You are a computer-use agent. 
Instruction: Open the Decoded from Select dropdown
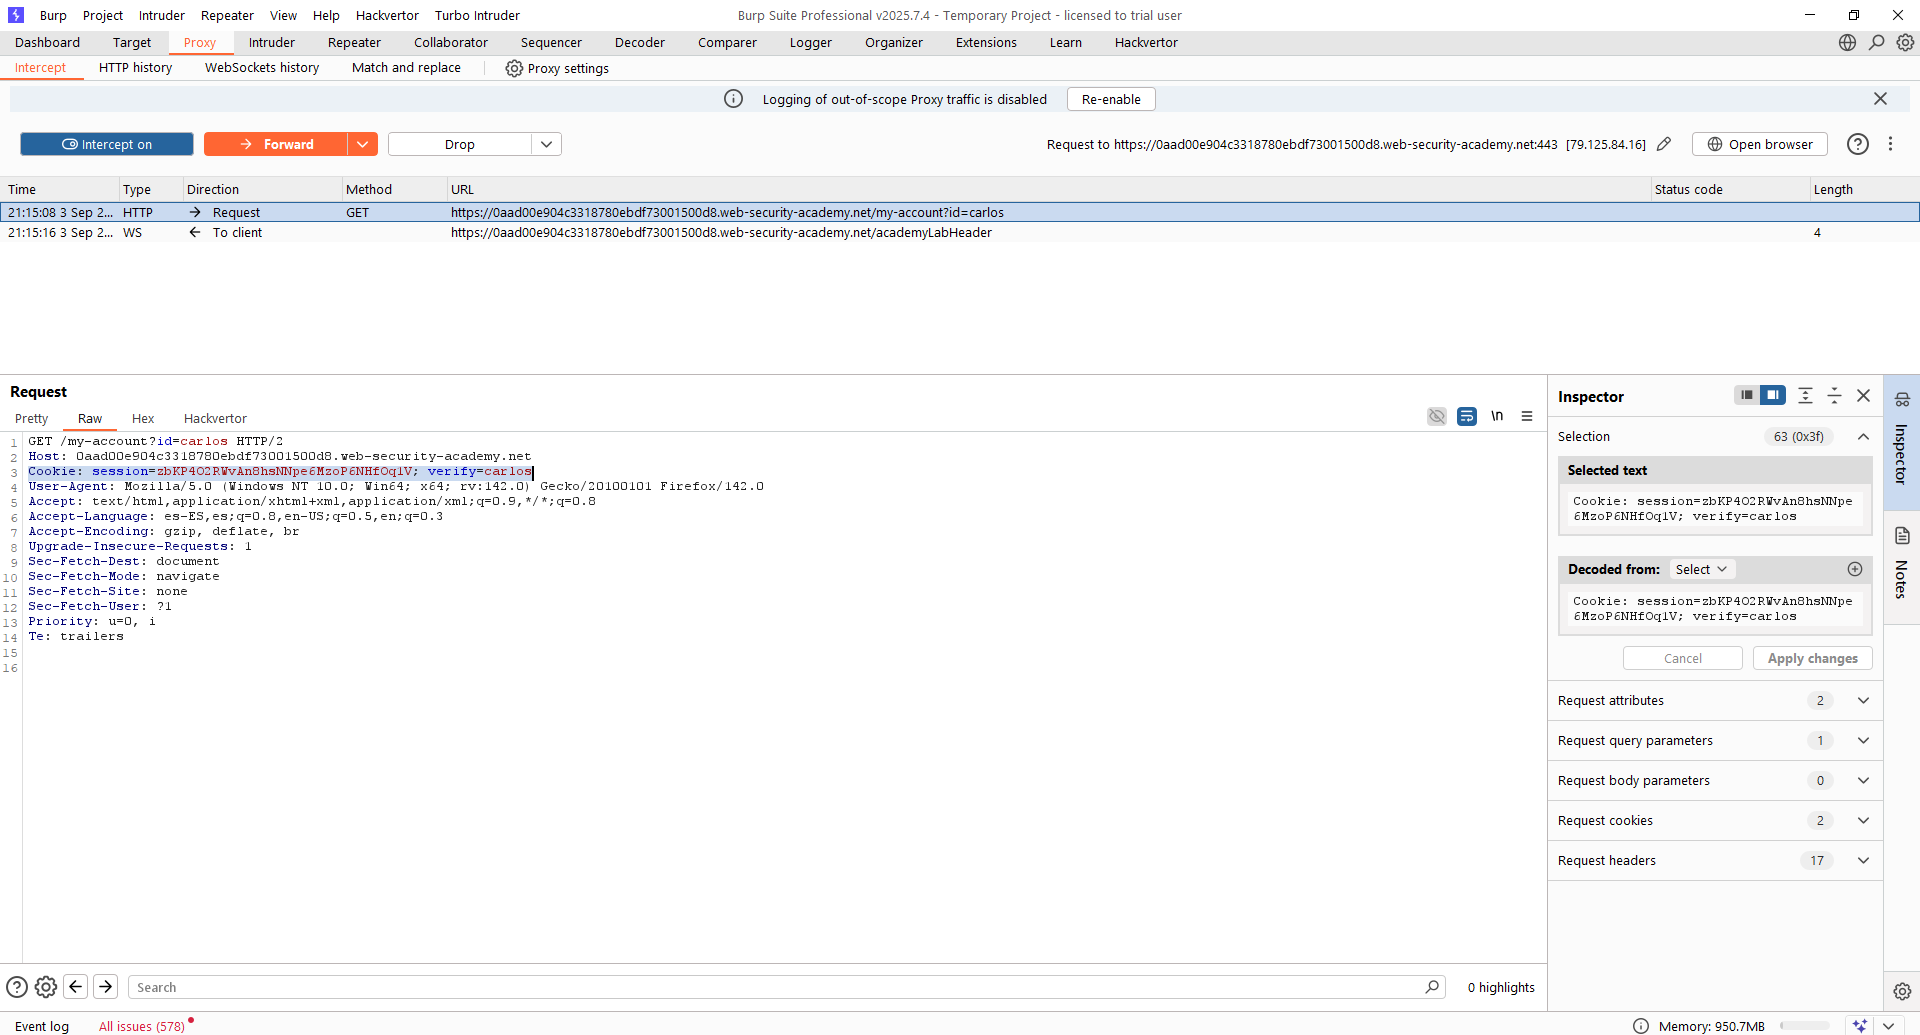[x=1701, y=569]
